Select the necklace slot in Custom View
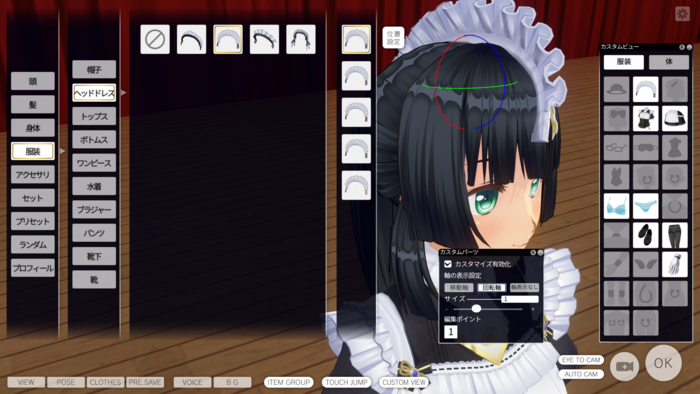The width and height of the screenshot is (700, 394). pyautogui.click(x=675, y=206)
